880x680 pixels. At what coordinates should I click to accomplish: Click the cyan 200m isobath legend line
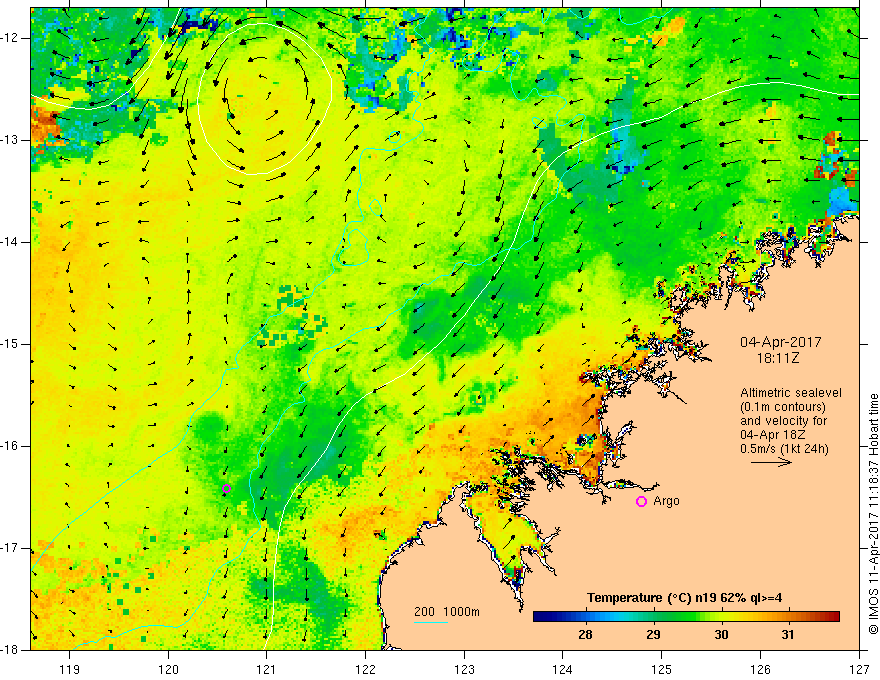430,622
